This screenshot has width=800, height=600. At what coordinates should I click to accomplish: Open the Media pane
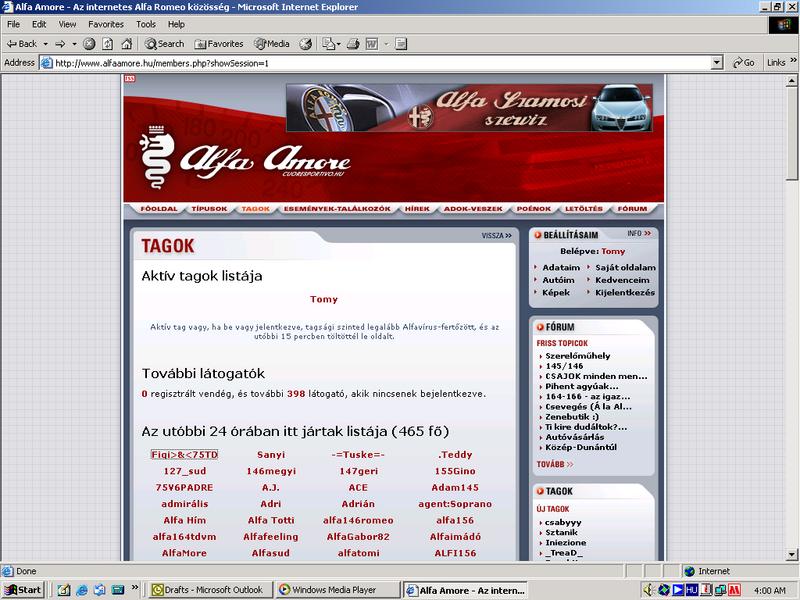272,44
